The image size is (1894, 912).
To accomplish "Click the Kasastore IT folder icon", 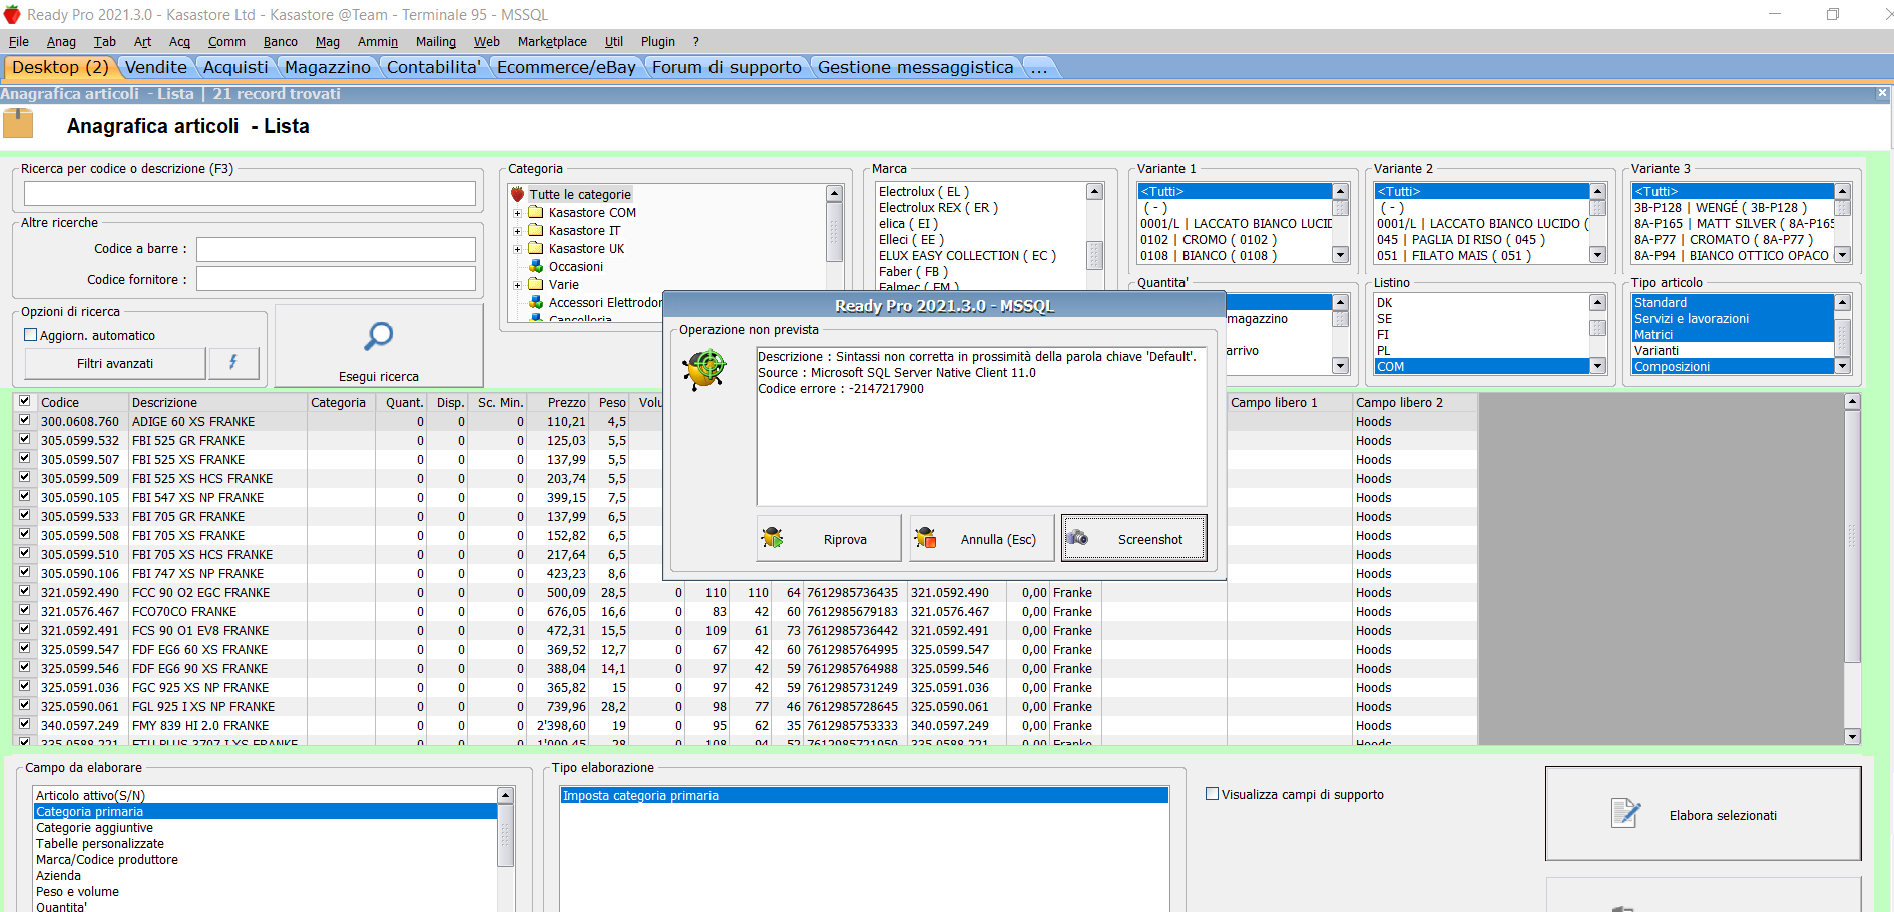I will tap(535, 230).
